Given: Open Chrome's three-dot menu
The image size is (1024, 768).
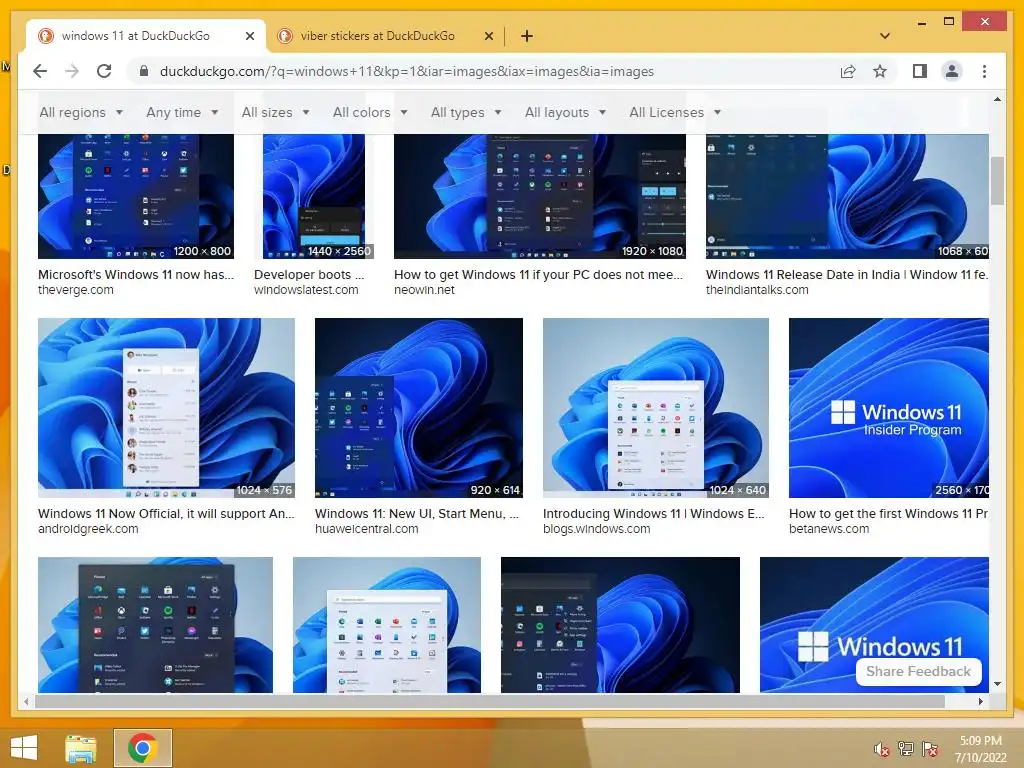Looking at the screenshot, I should [x=984, y=71].
